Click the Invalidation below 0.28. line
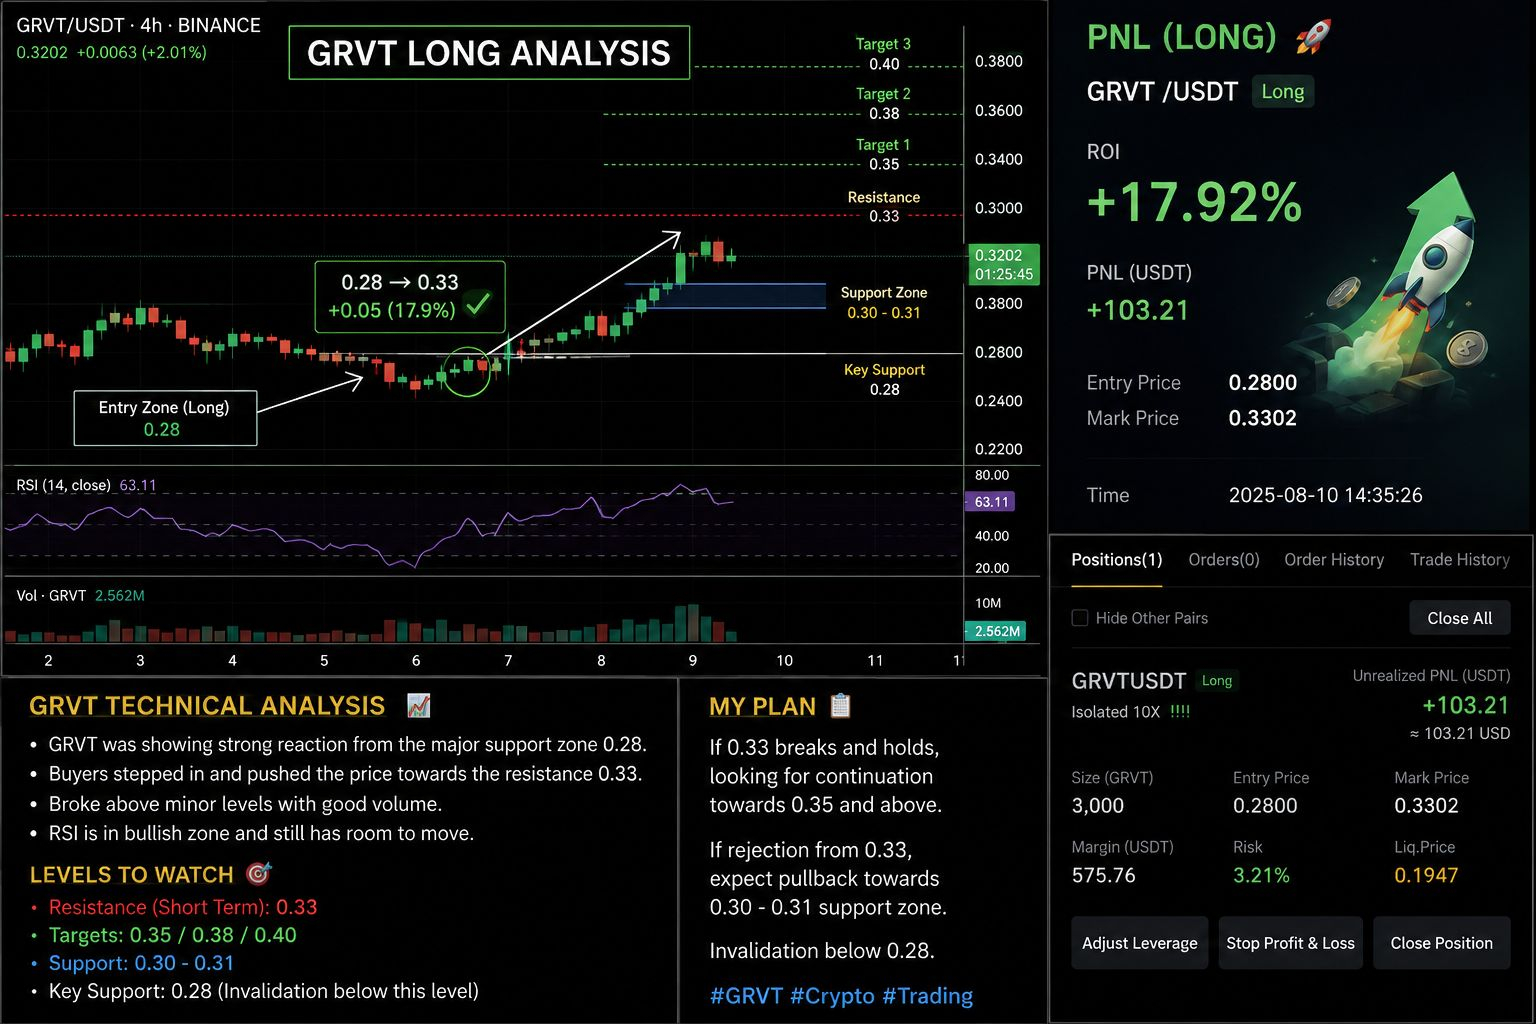 pos(822,951)
